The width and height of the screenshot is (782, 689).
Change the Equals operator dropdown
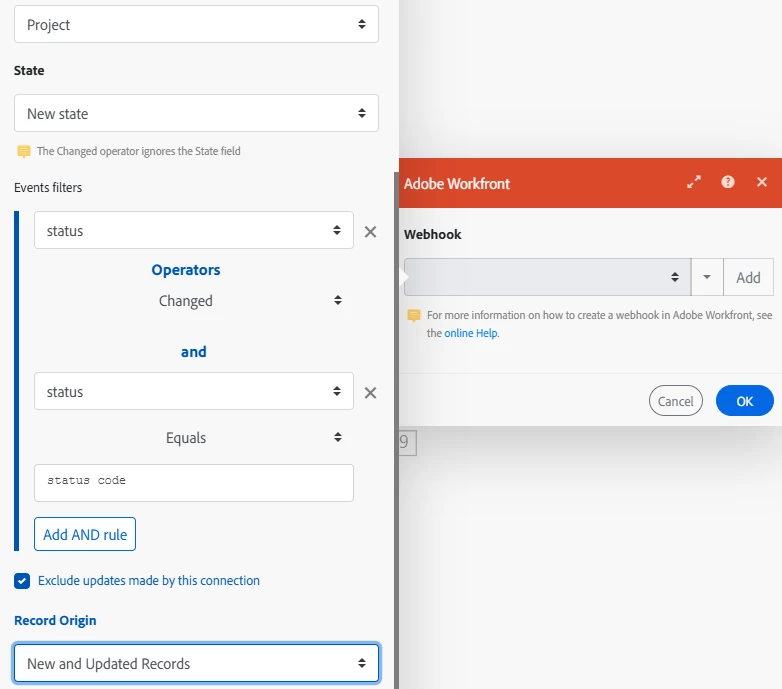pyautogui.click(x=194, y=437)
